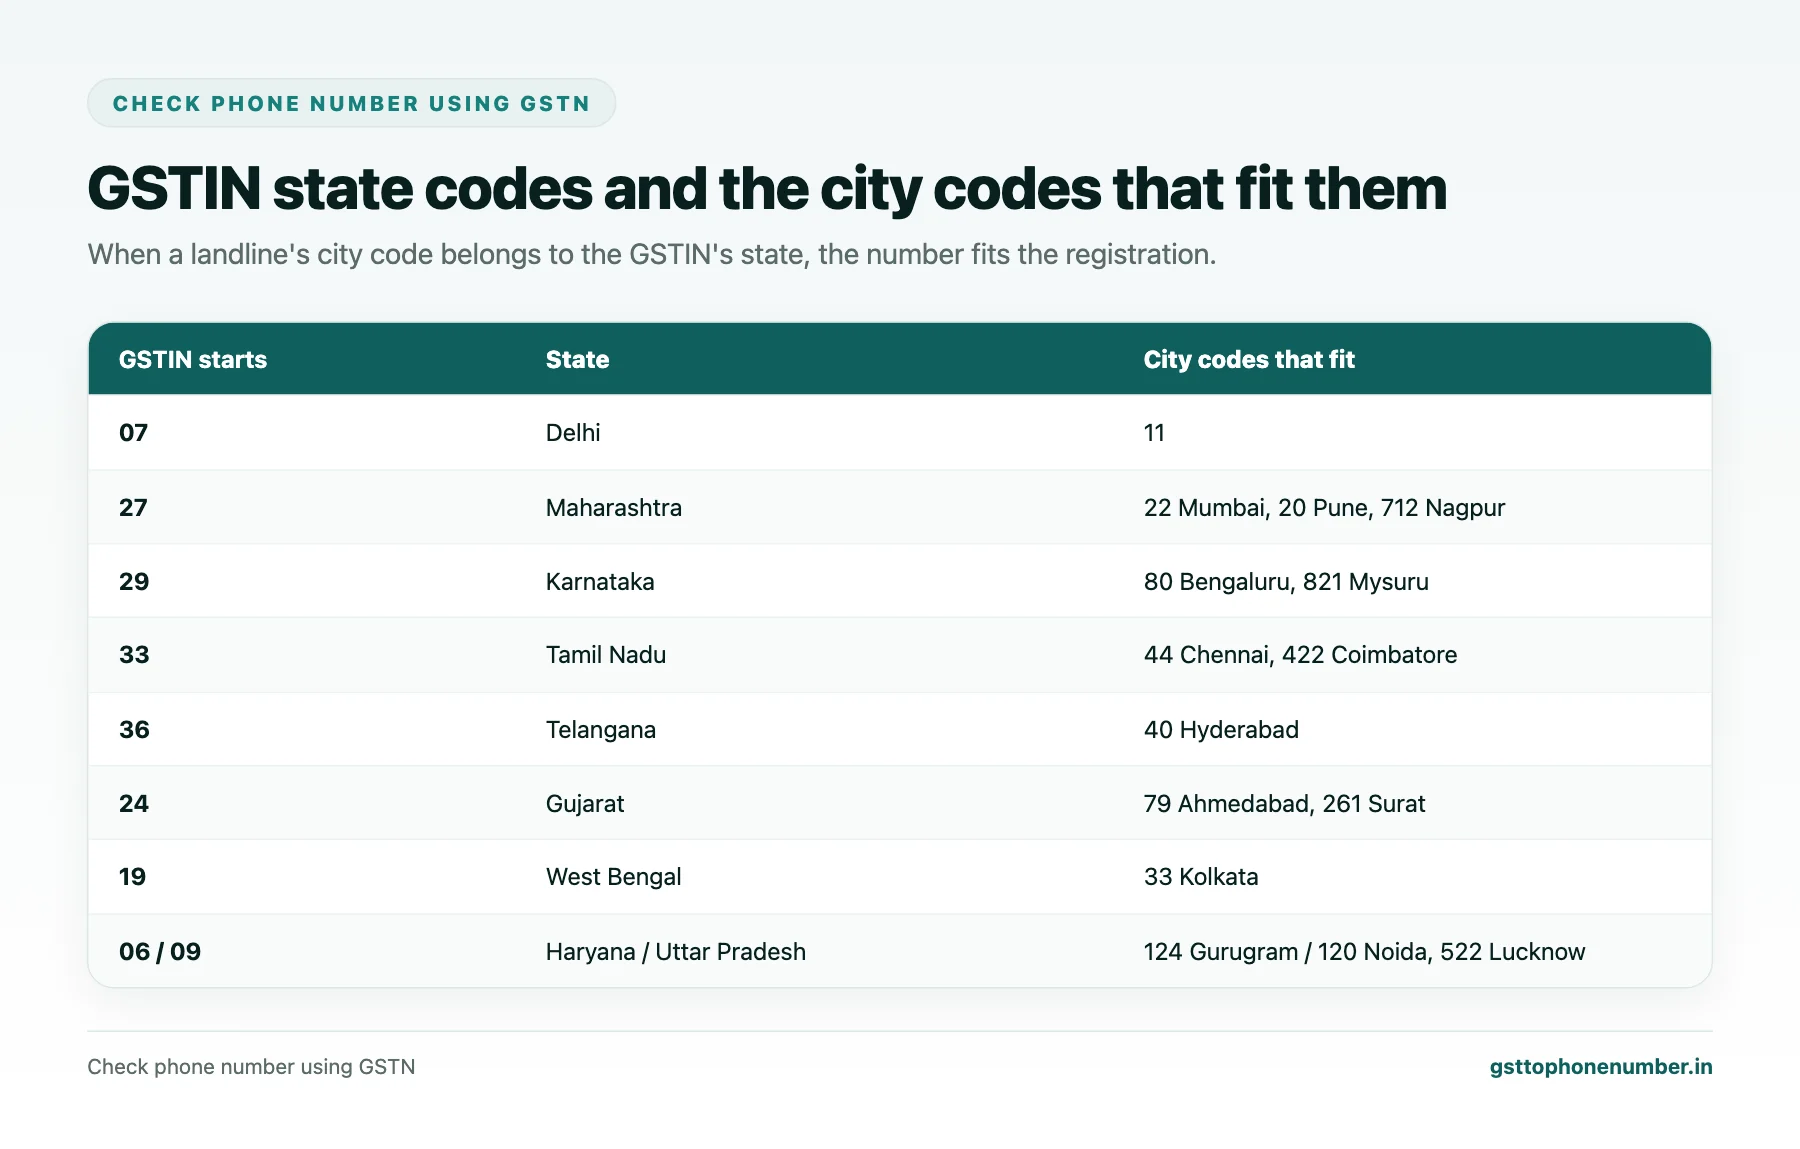Click the 'West Bengal' state cell
The height and width of the screenshot is (1149, 1800).
(613, 877)
